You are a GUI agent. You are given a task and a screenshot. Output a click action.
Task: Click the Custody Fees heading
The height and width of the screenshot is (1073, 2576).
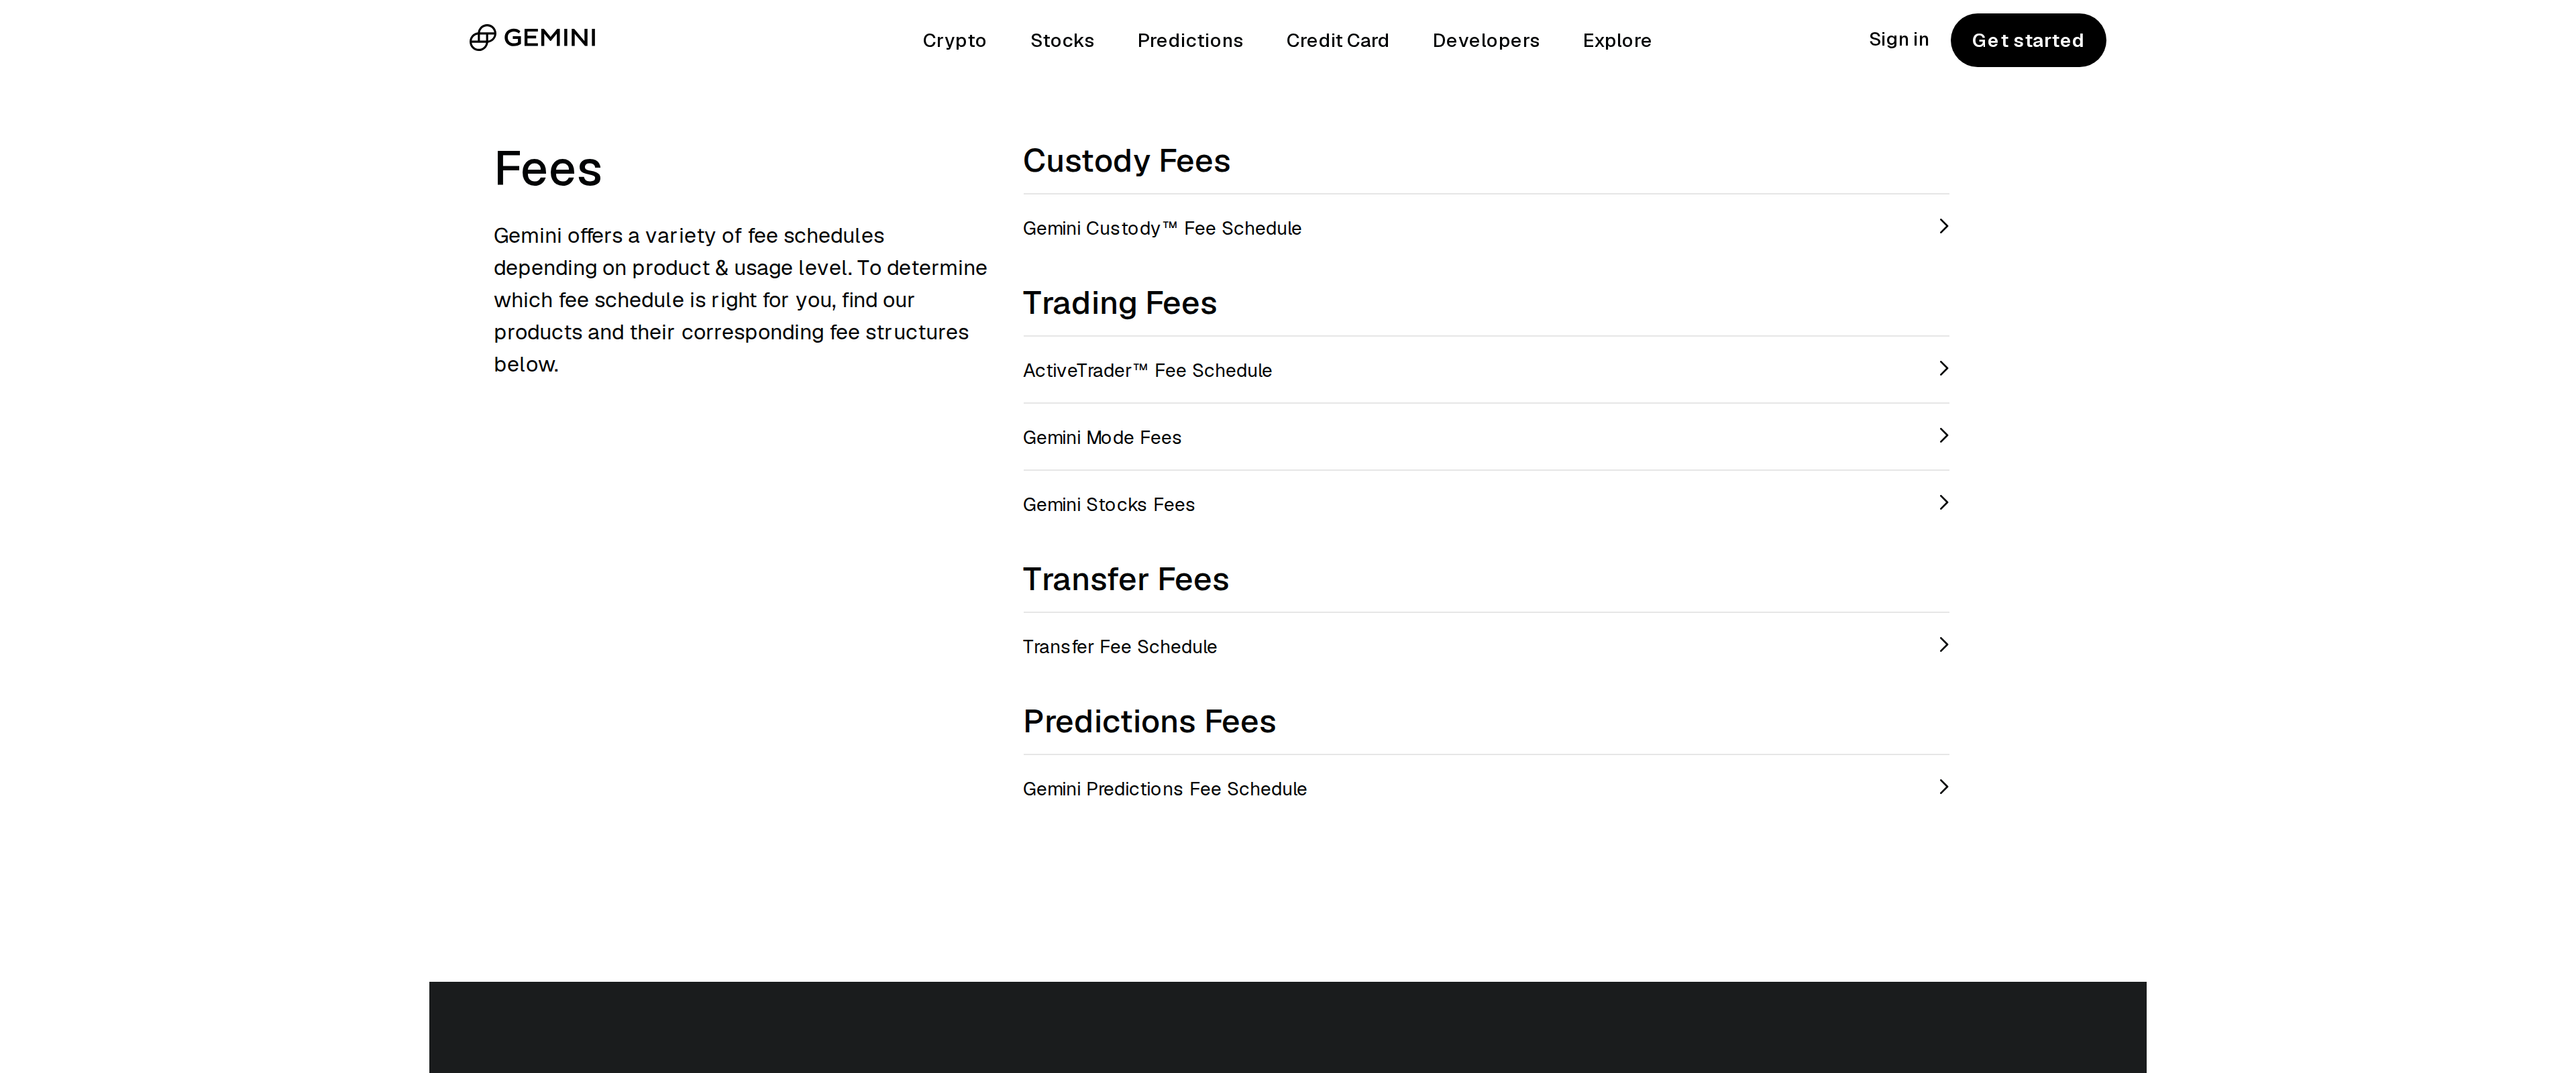point(1126,161)
